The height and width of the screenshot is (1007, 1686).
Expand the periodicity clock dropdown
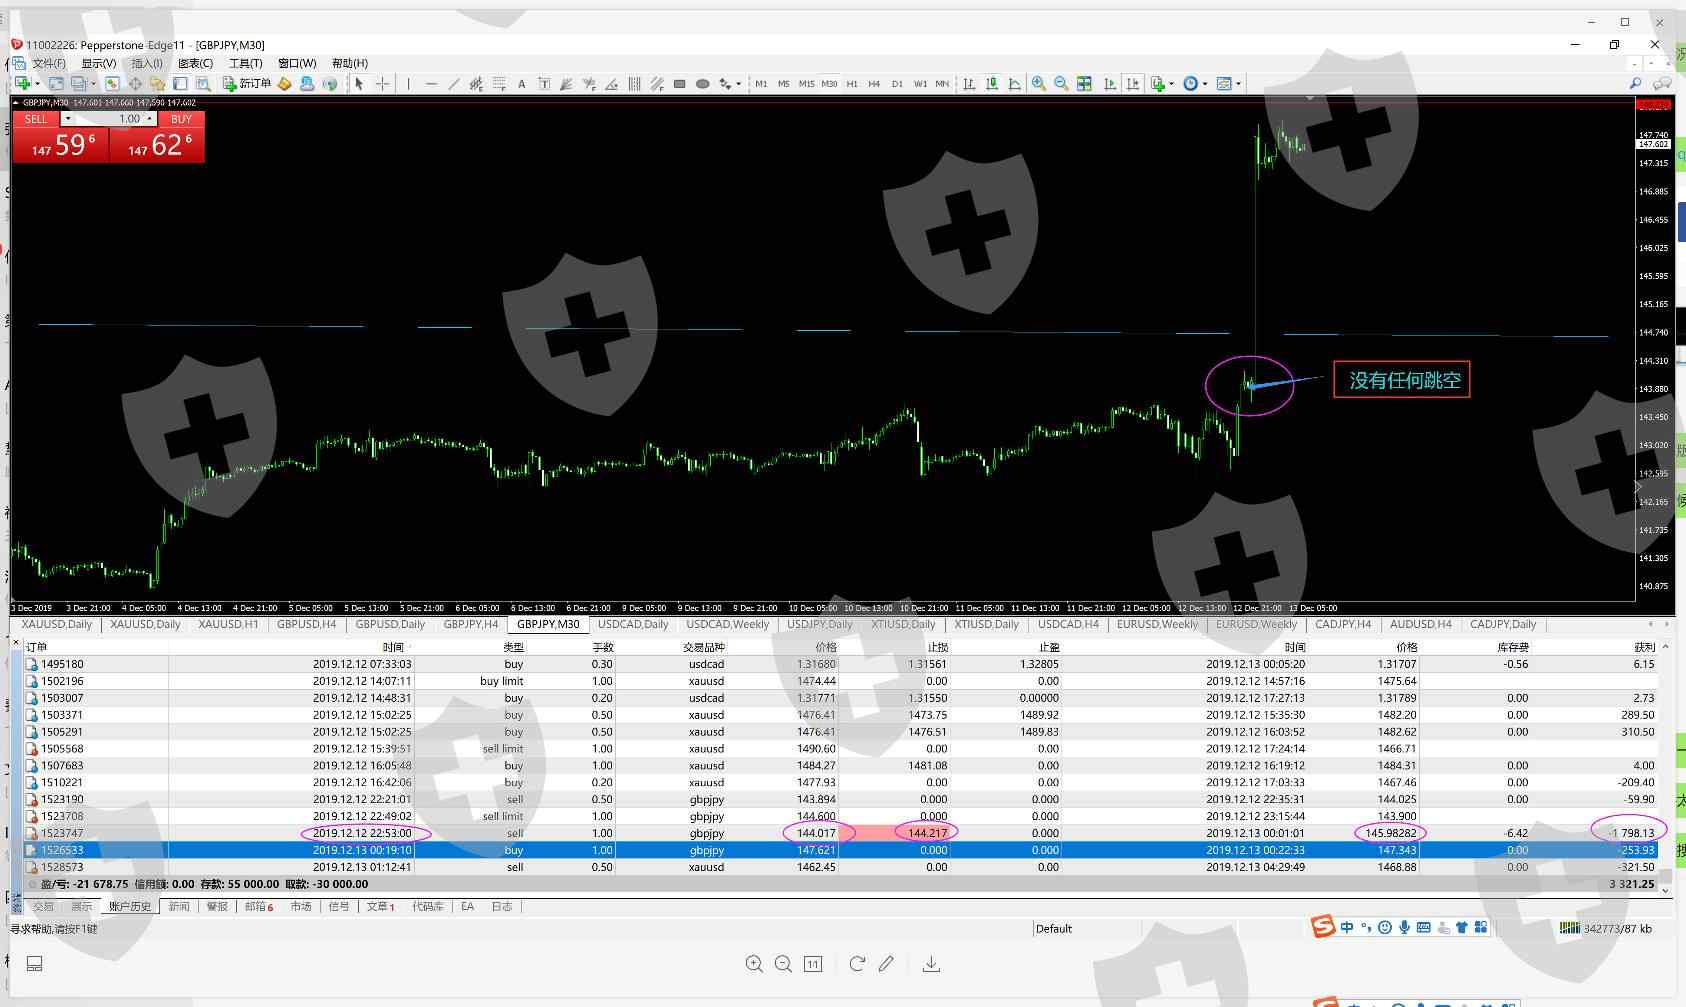pyautogui.click(x=1205, y=84)
